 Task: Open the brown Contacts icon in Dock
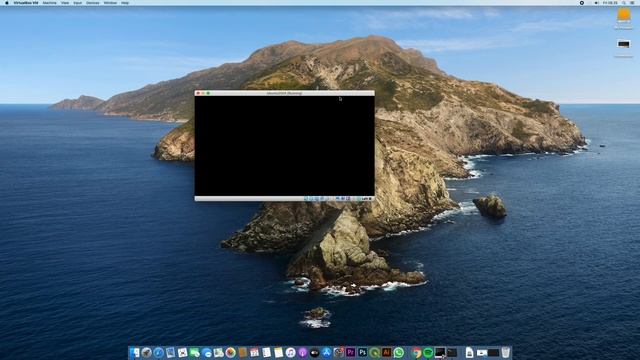click(242, 352)
